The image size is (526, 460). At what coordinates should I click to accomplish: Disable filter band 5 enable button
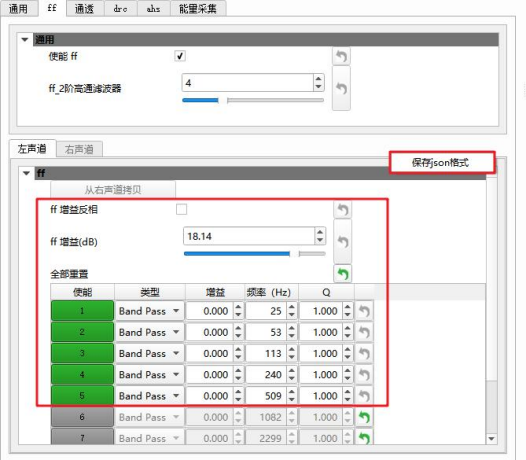[x=82, y=396]
